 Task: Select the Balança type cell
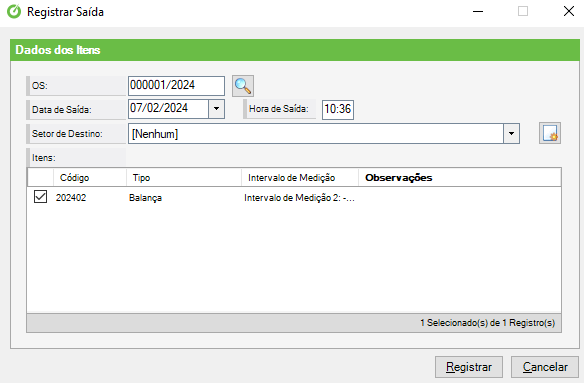145,198
